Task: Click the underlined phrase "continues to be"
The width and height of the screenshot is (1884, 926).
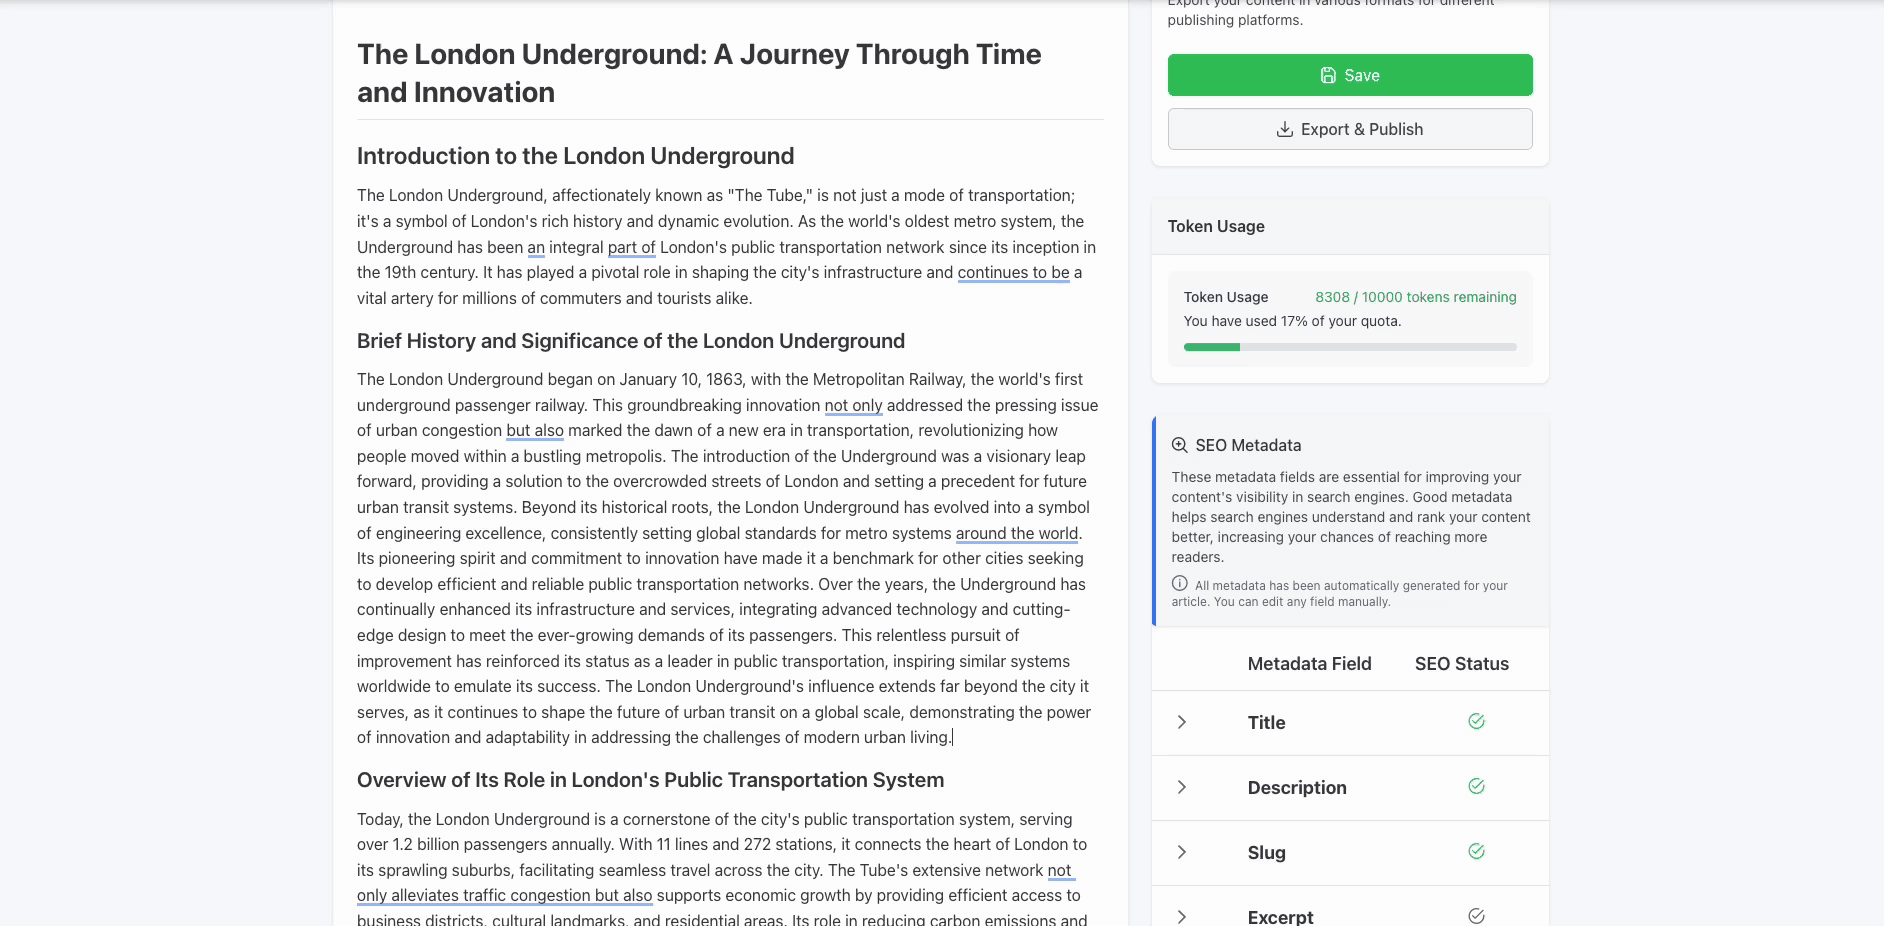Action: click(1013, 273)
